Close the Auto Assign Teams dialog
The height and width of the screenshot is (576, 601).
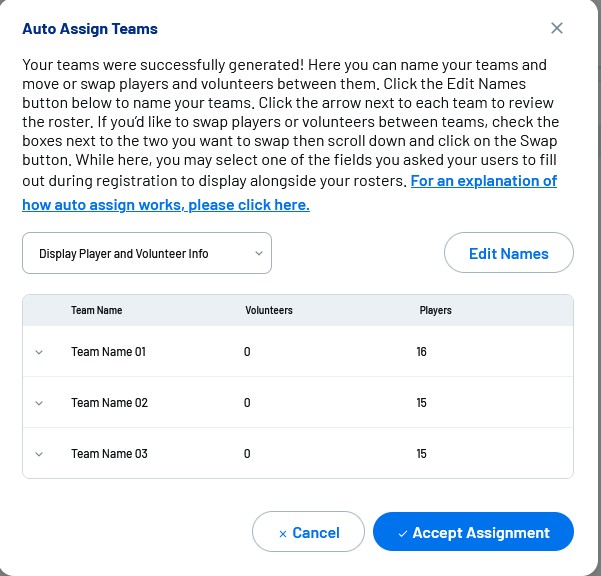pos(557,28)
